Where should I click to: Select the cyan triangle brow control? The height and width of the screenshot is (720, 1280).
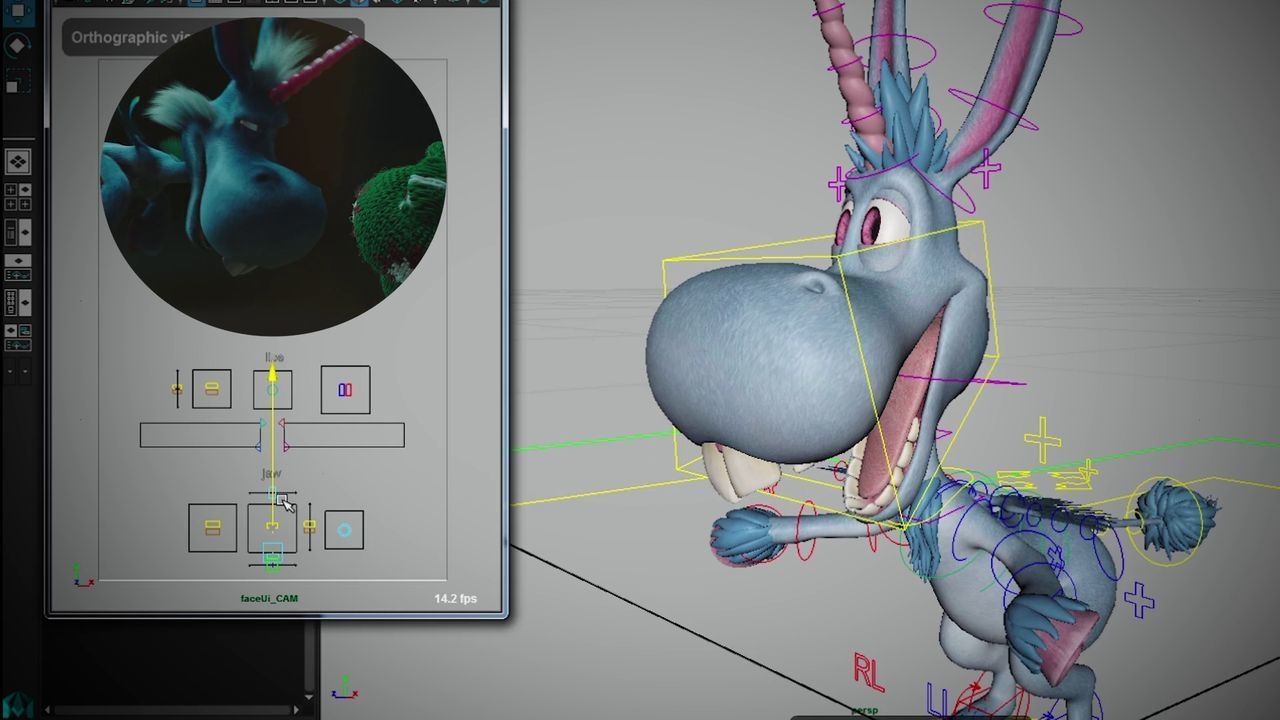(x=262, y=424)
